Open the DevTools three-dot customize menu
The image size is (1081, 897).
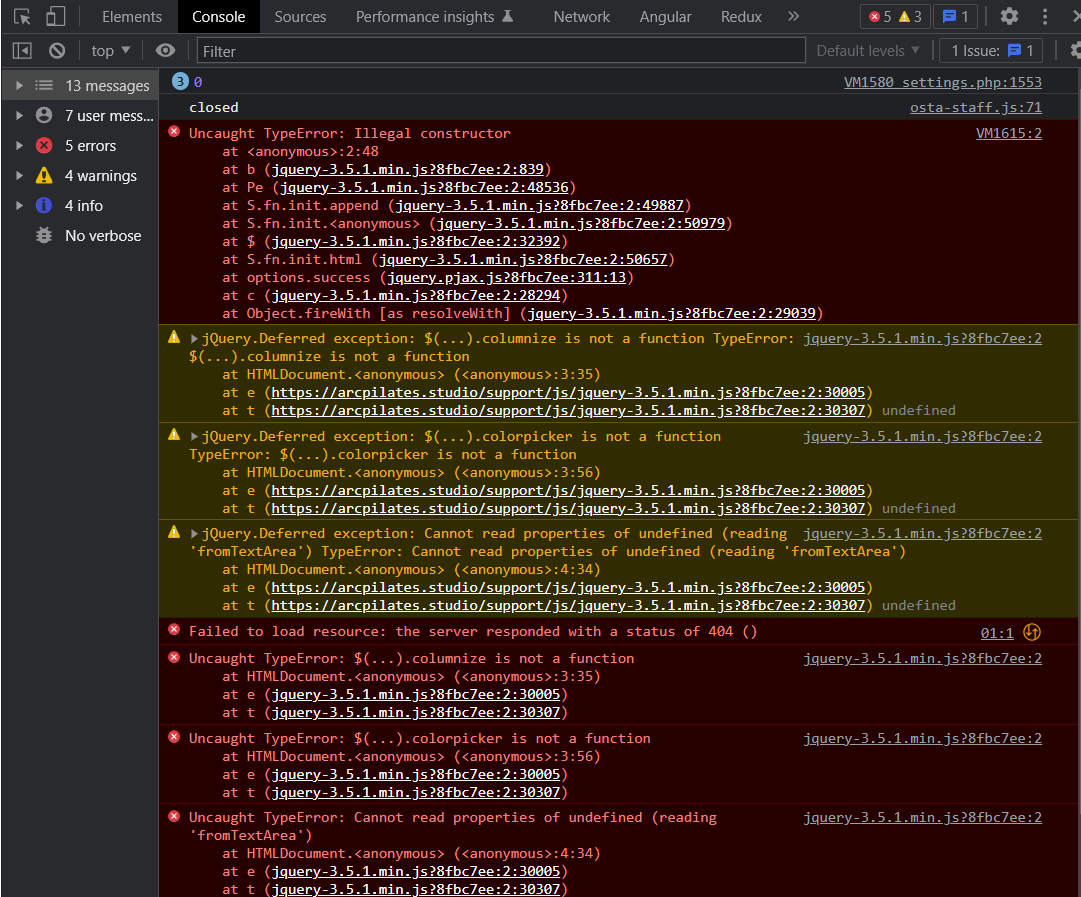[x=1046, y=16]
